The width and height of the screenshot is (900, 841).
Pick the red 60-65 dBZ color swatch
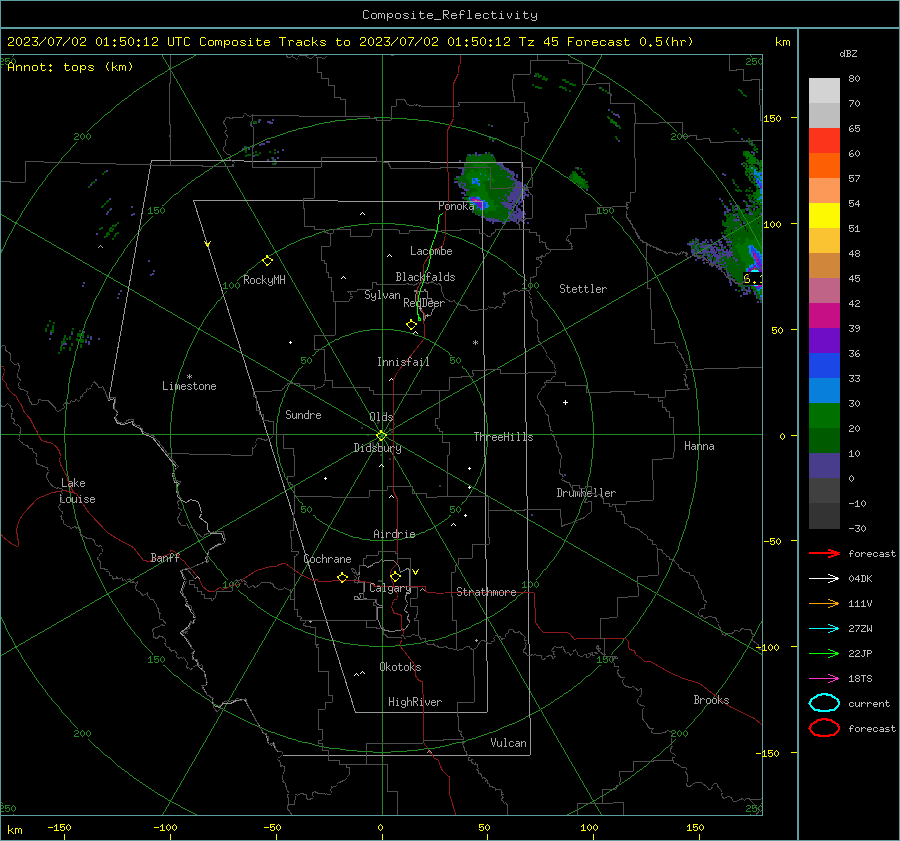tap(824, 141)
